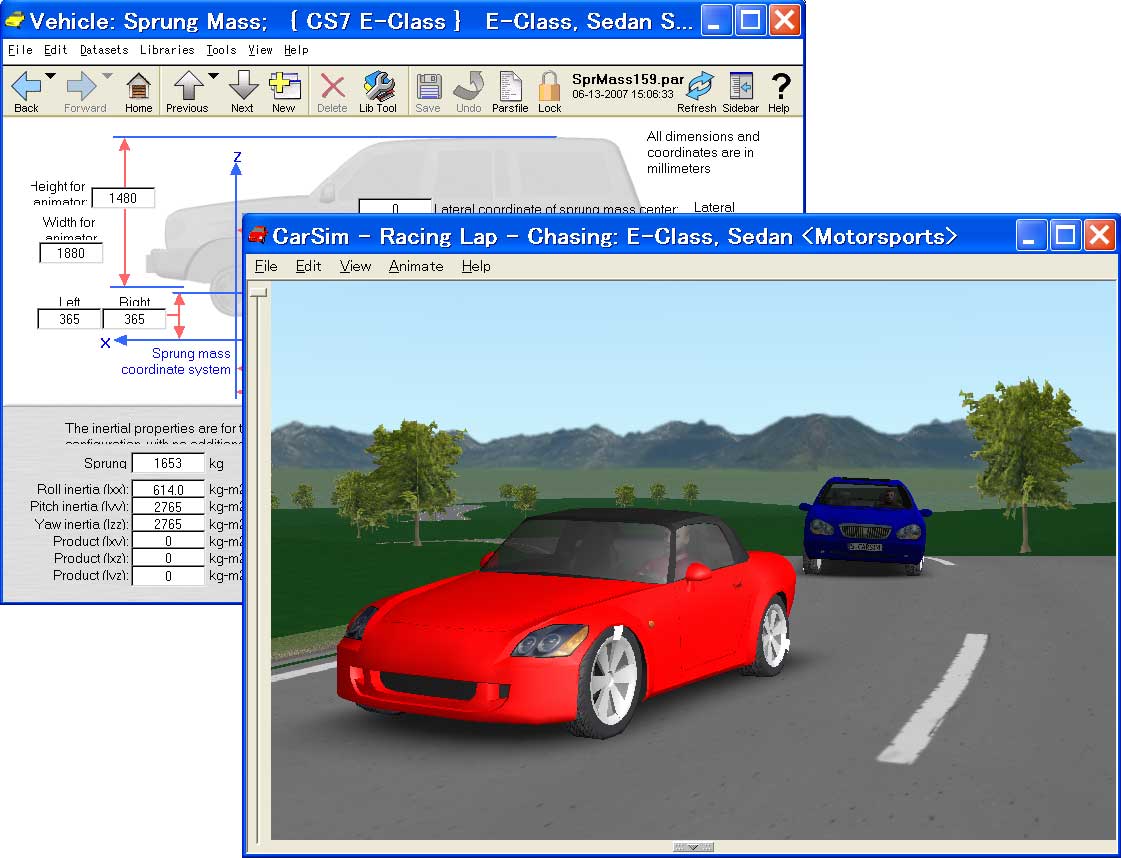Click the animator vertical slider handle

coord(259,292)
